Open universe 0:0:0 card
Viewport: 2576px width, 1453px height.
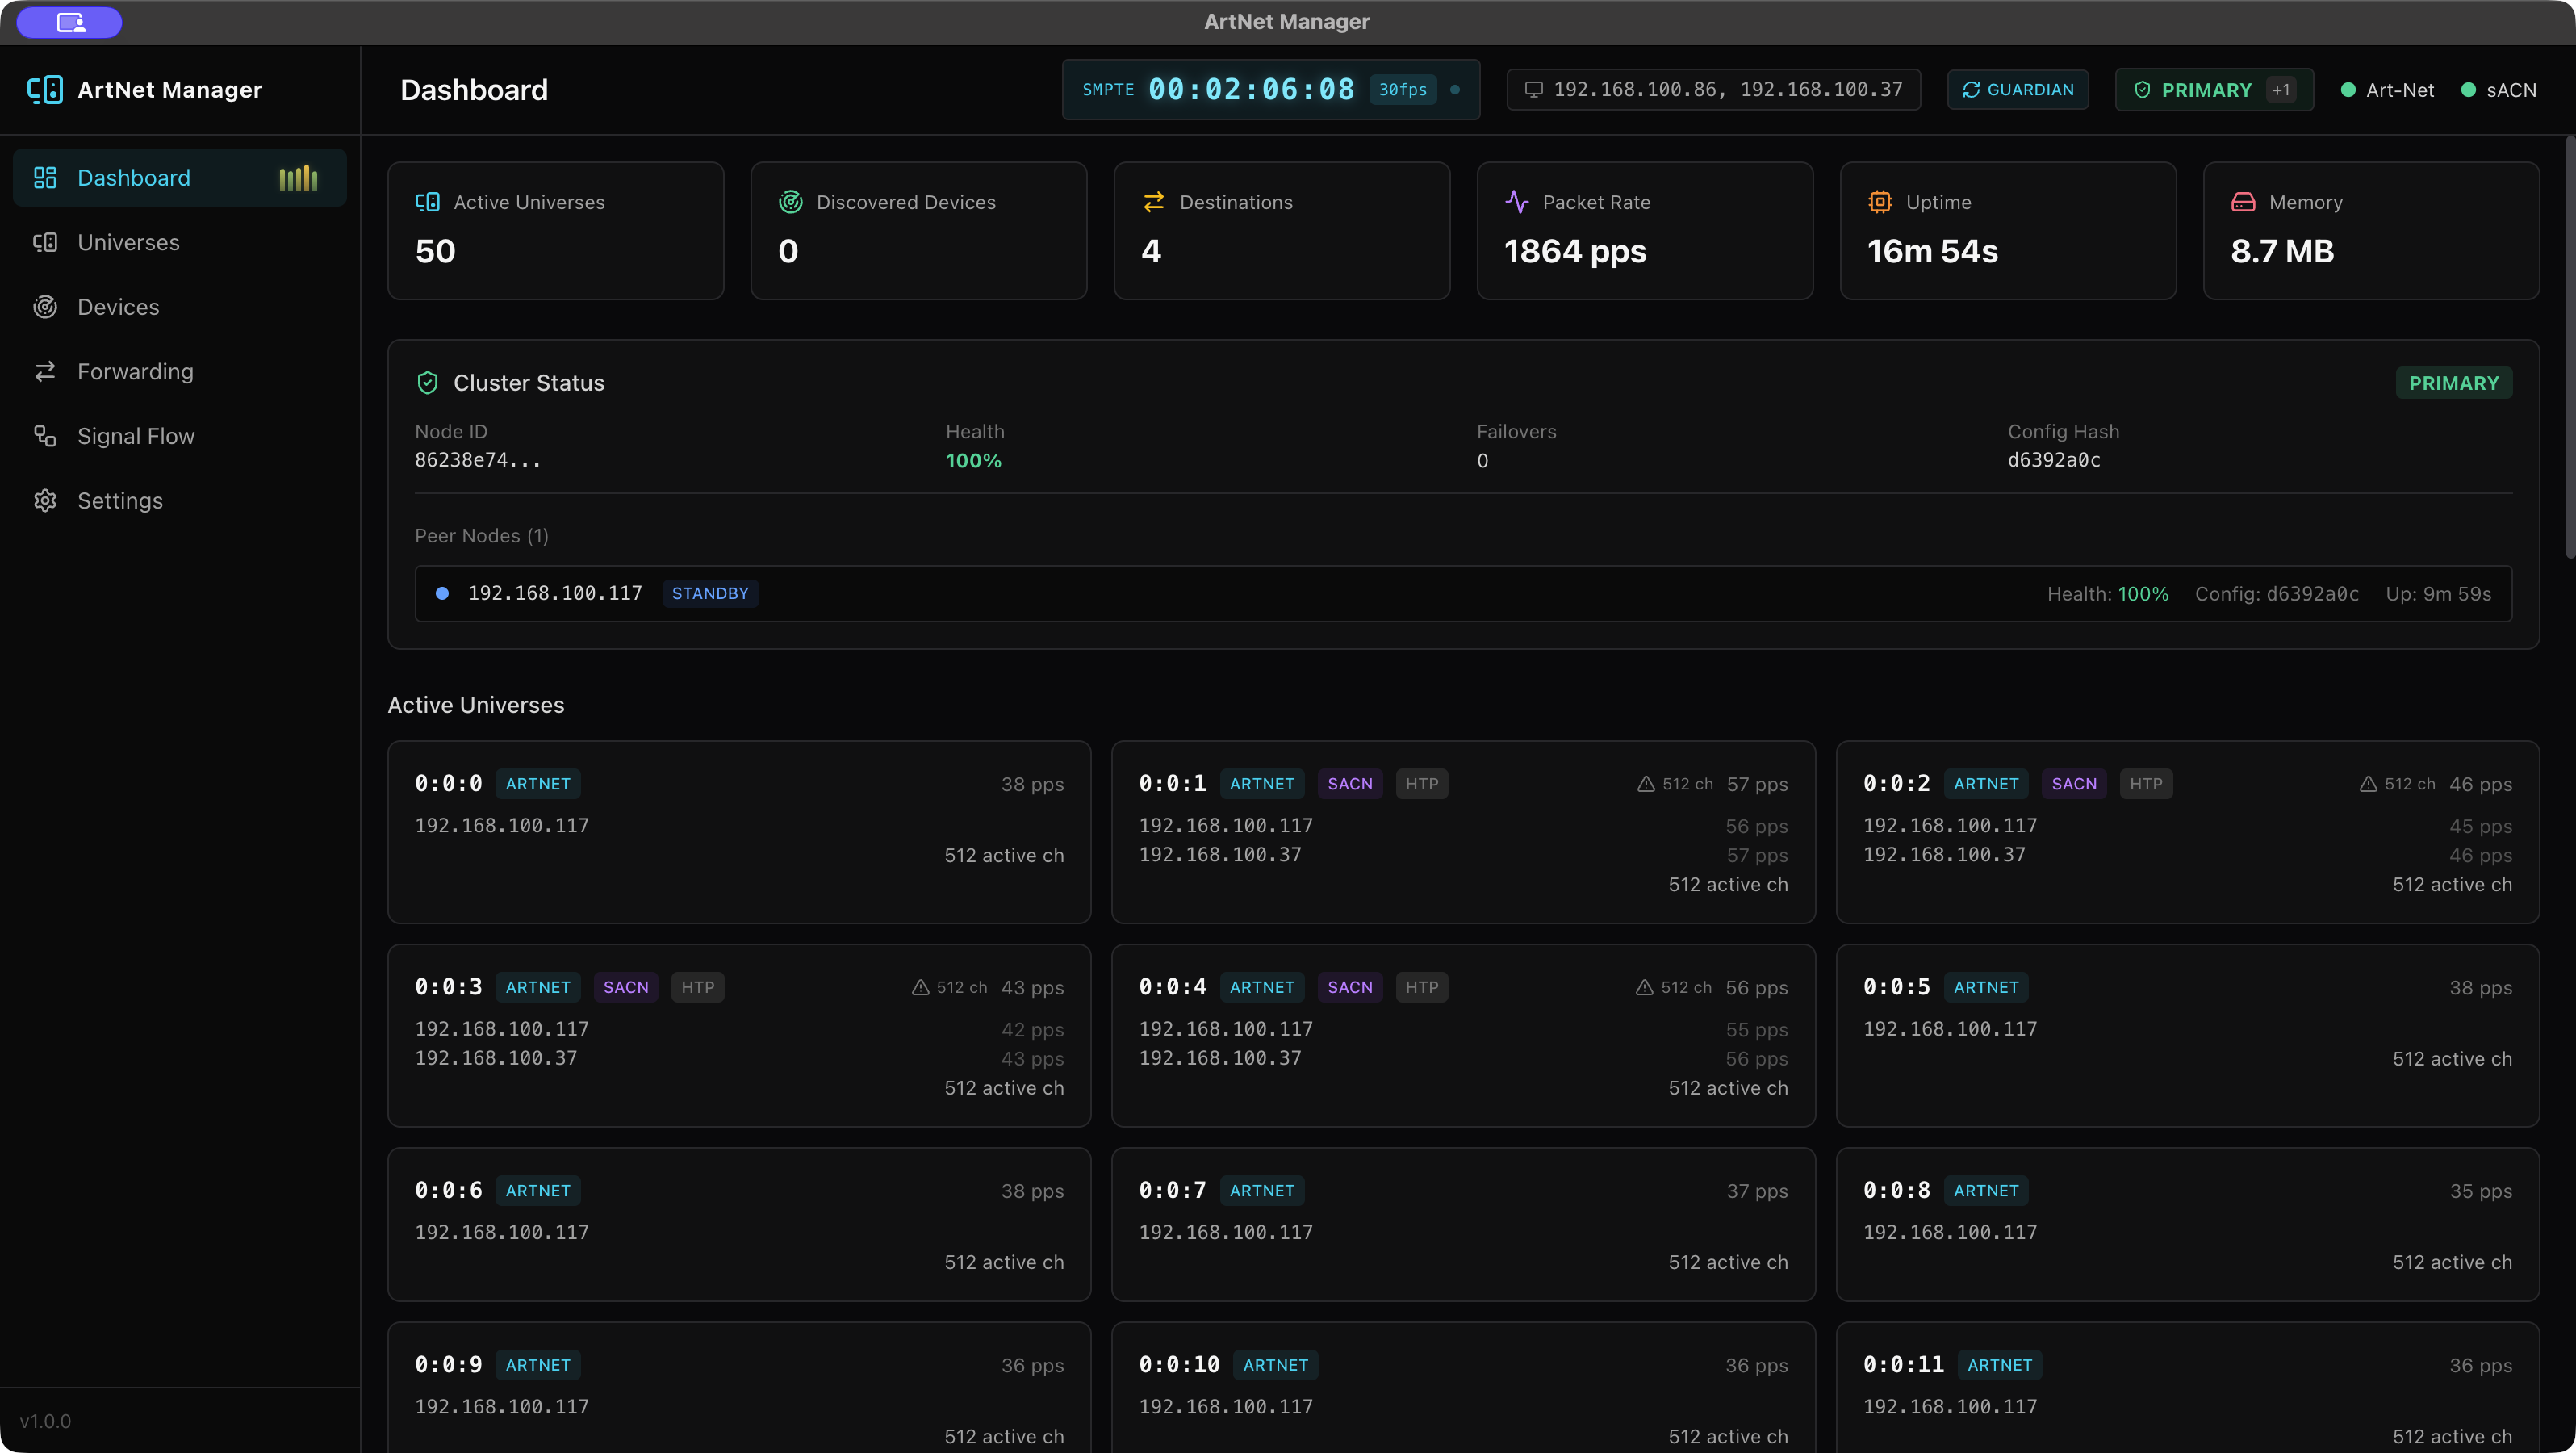[739, 832]
